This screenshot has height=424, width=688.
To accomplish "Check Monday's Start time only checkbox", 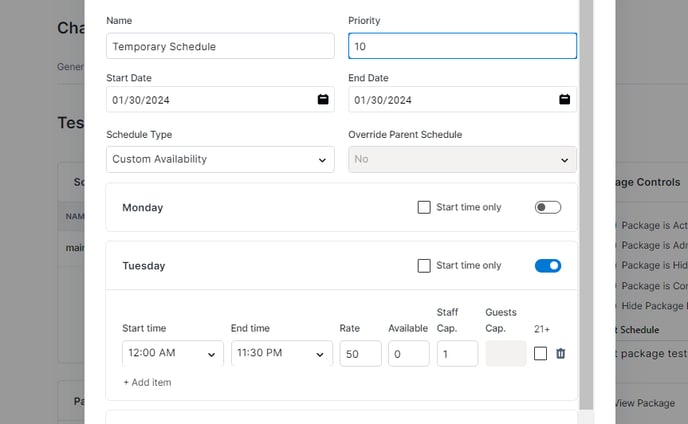I will (x=424, y=207).
